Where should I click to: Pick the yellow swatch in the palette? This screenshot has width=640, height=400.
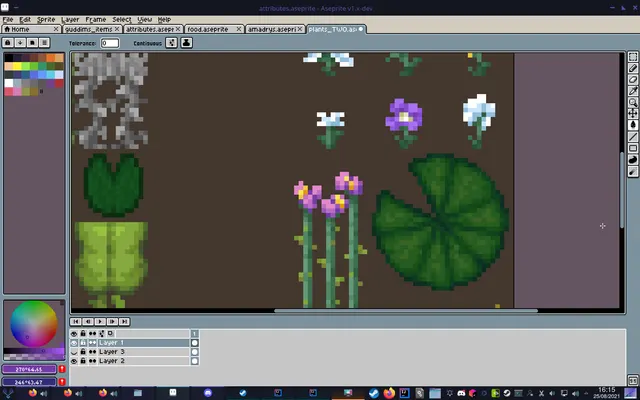17,66
